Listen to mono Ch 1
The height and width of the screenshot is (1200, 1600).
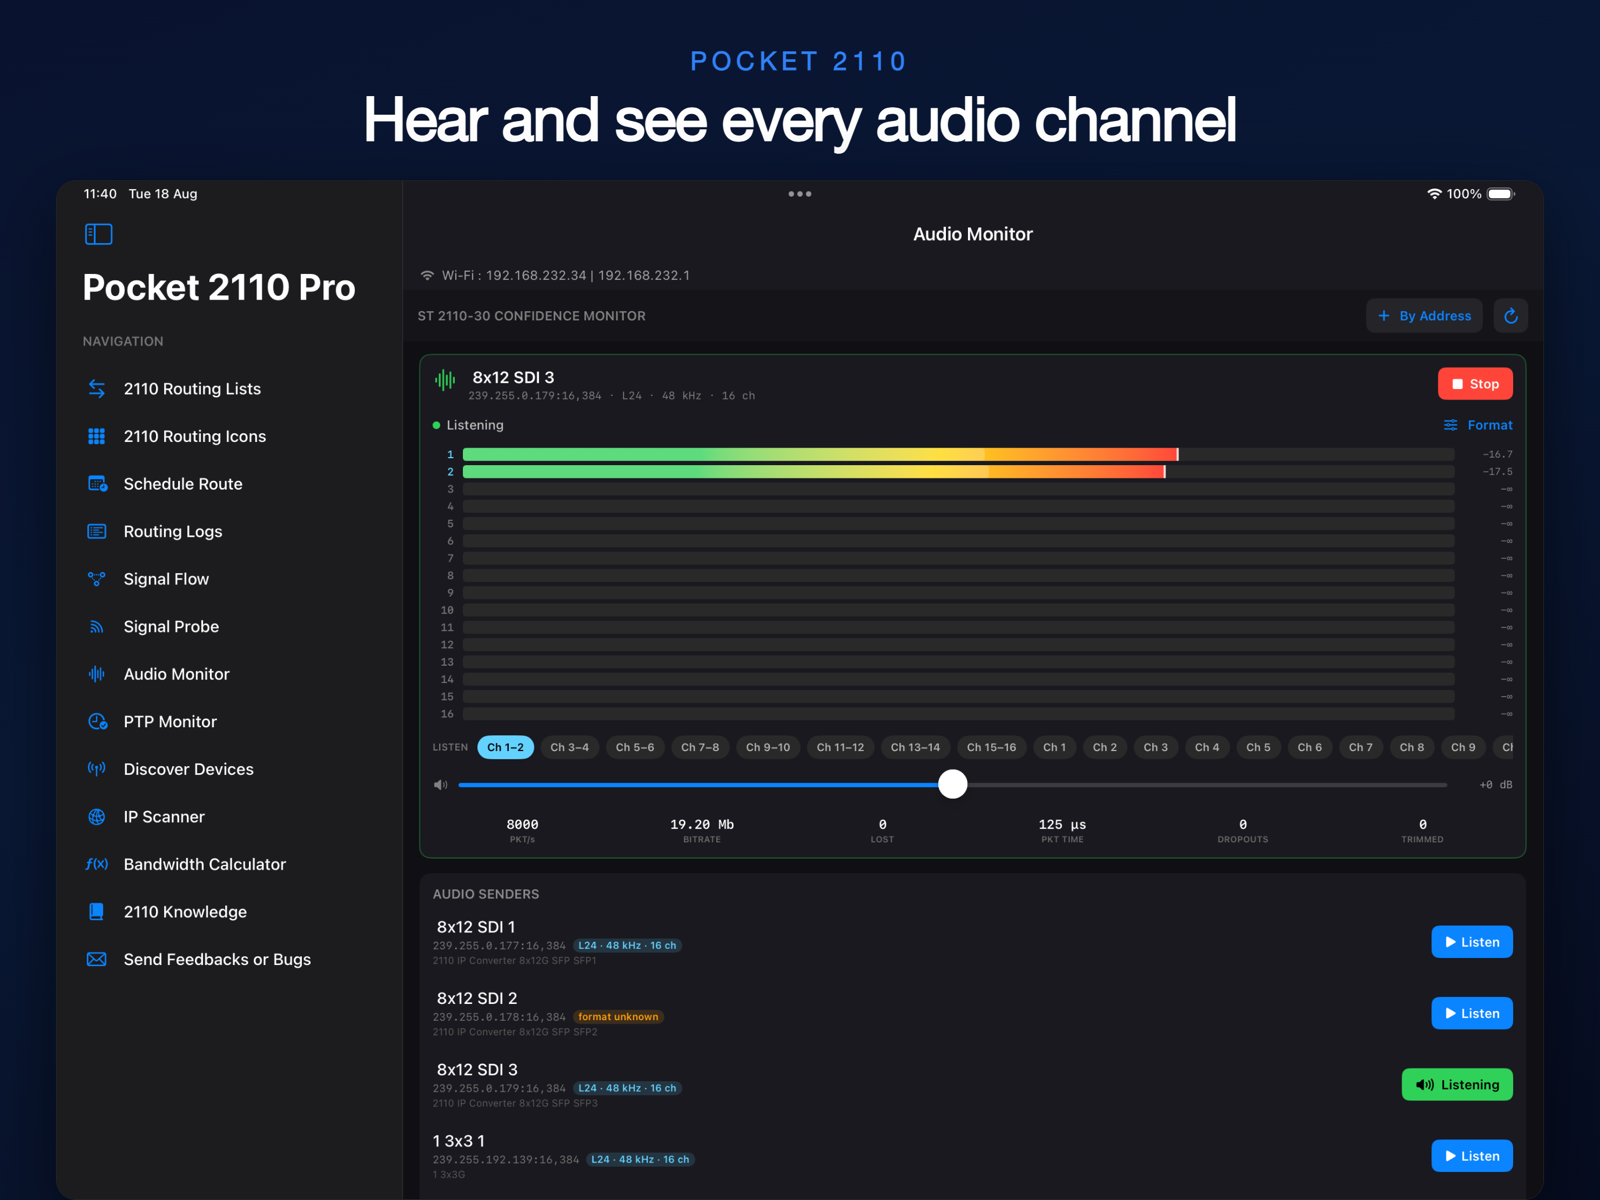(x=1054, y=747)
